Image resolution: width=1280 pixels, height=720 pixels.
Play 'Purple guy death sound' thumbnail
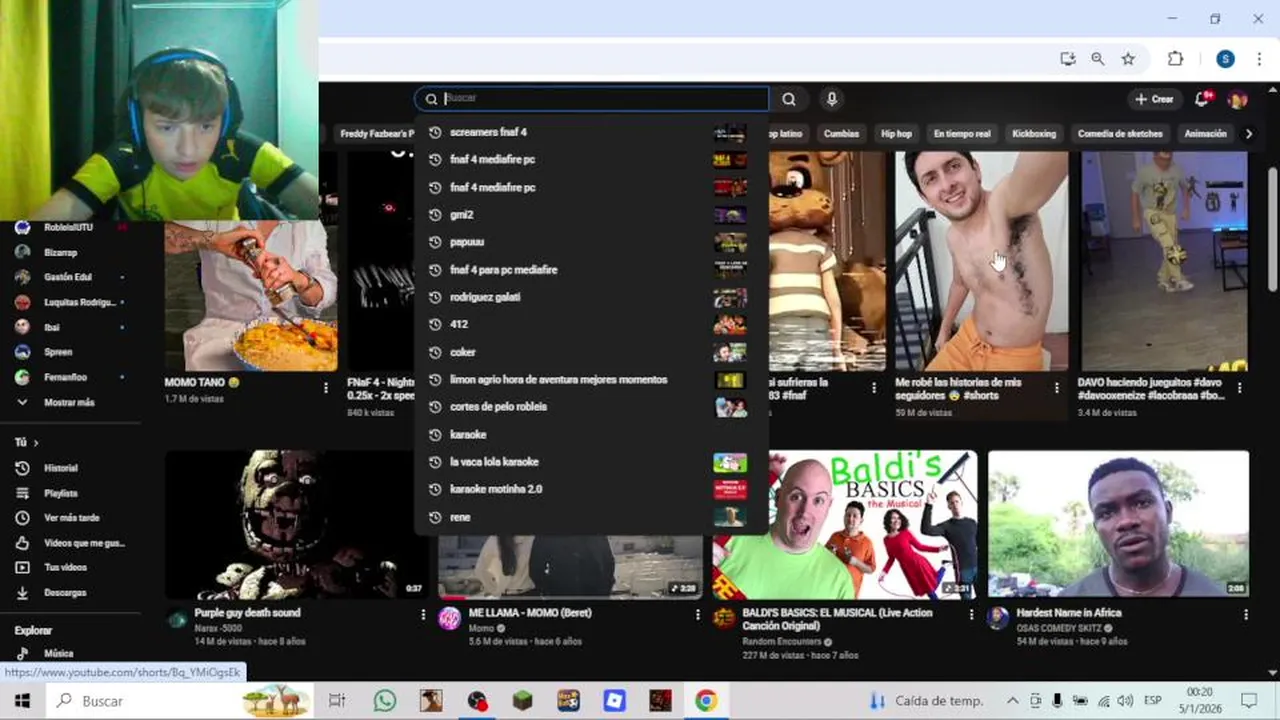tap(296, 524)
